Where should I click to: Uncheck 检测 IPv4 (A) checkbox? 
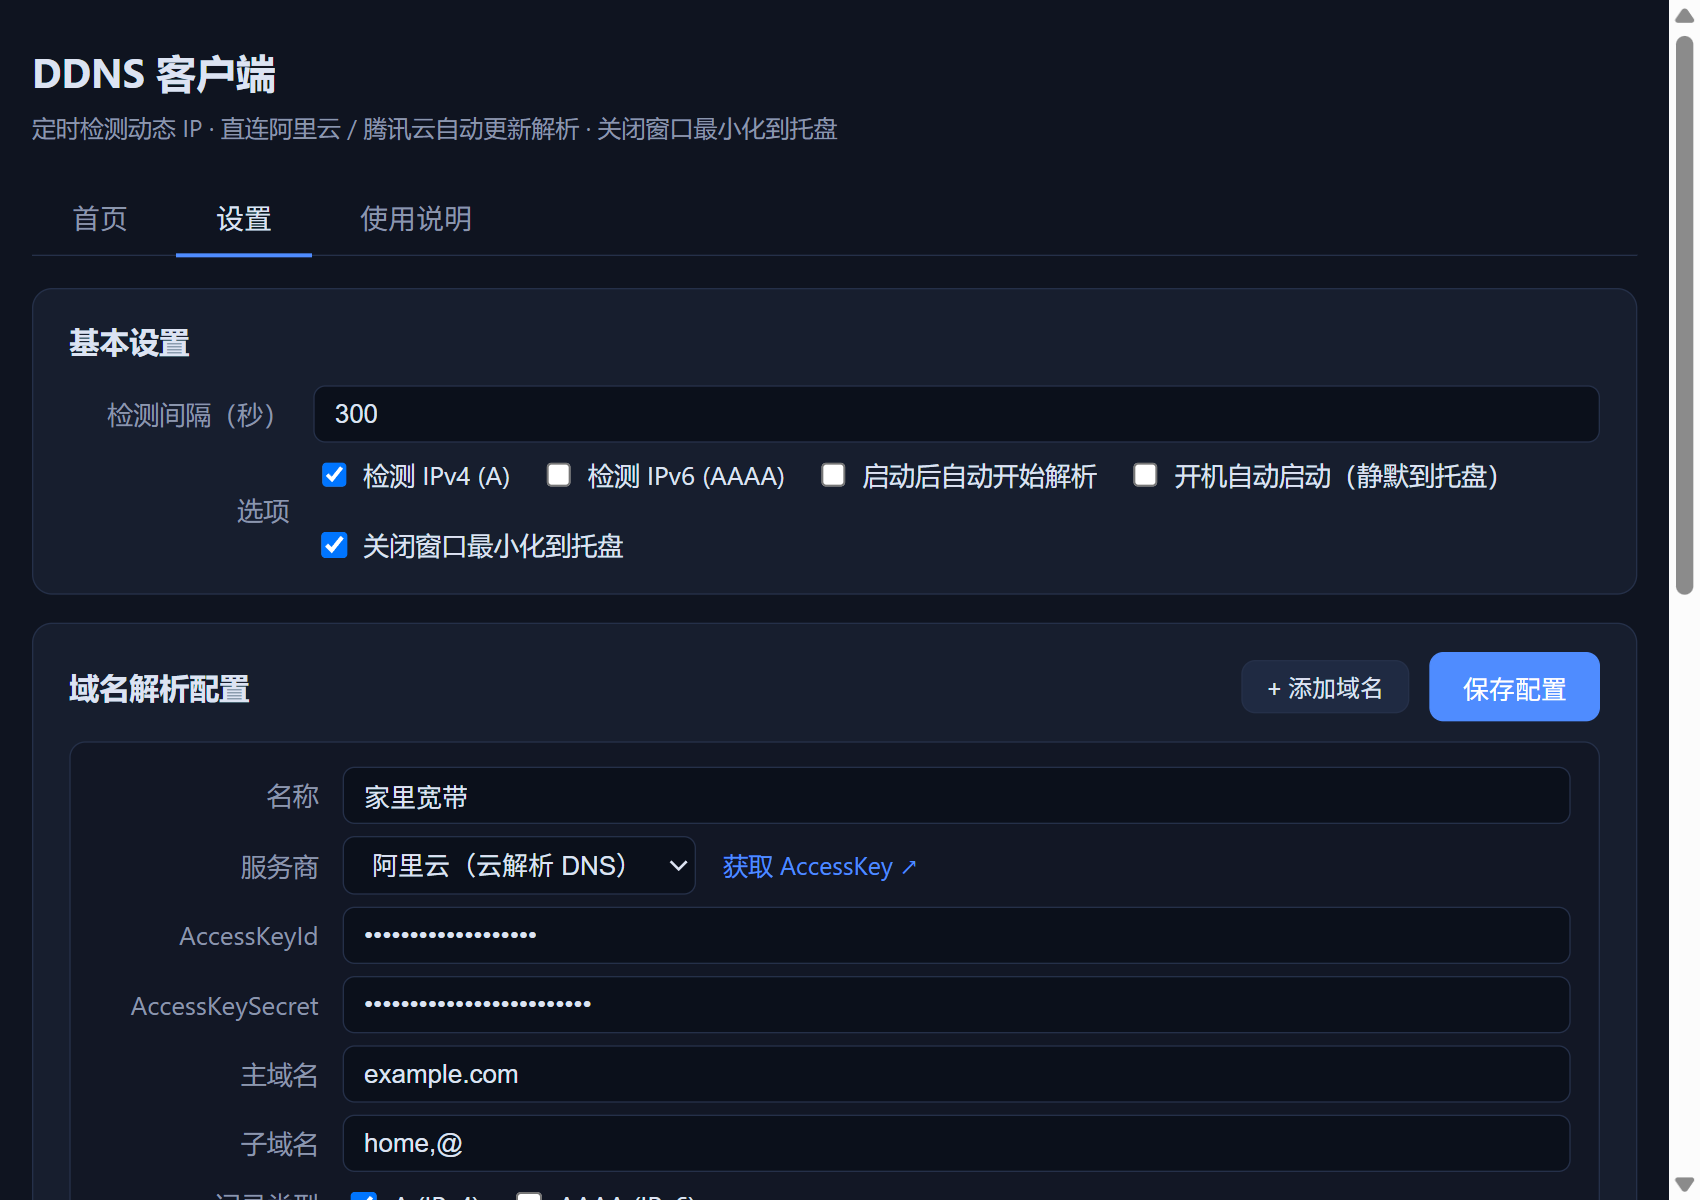click(x=334, y=475)
